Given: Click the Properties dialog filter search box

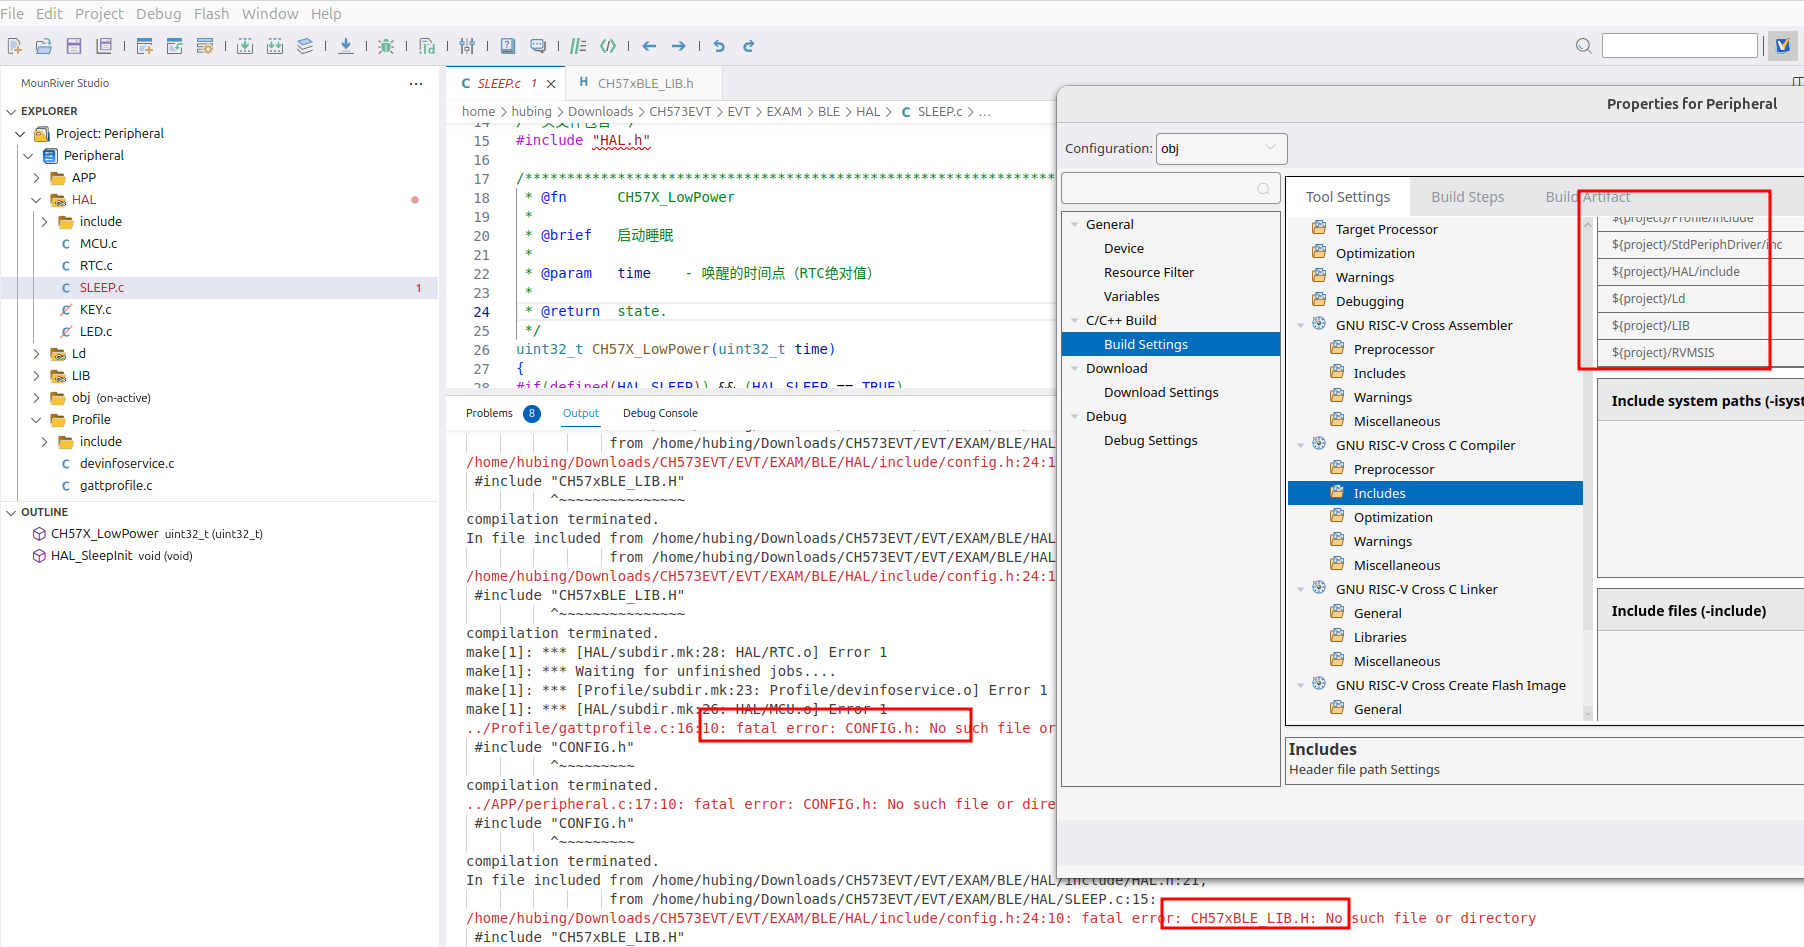Looking at the screenshot, I should [x=1169, y=188].
